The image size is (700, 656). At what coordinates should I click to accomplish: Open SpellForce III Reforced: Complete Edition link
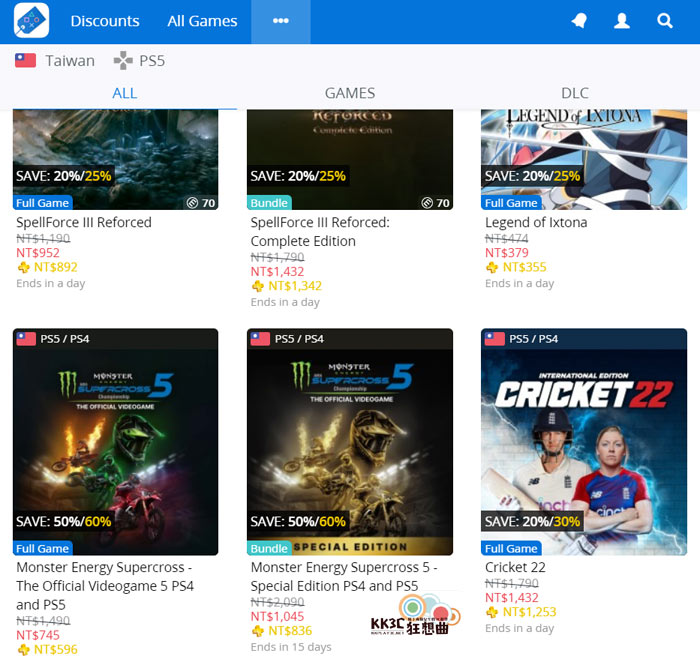pos(320,232)
